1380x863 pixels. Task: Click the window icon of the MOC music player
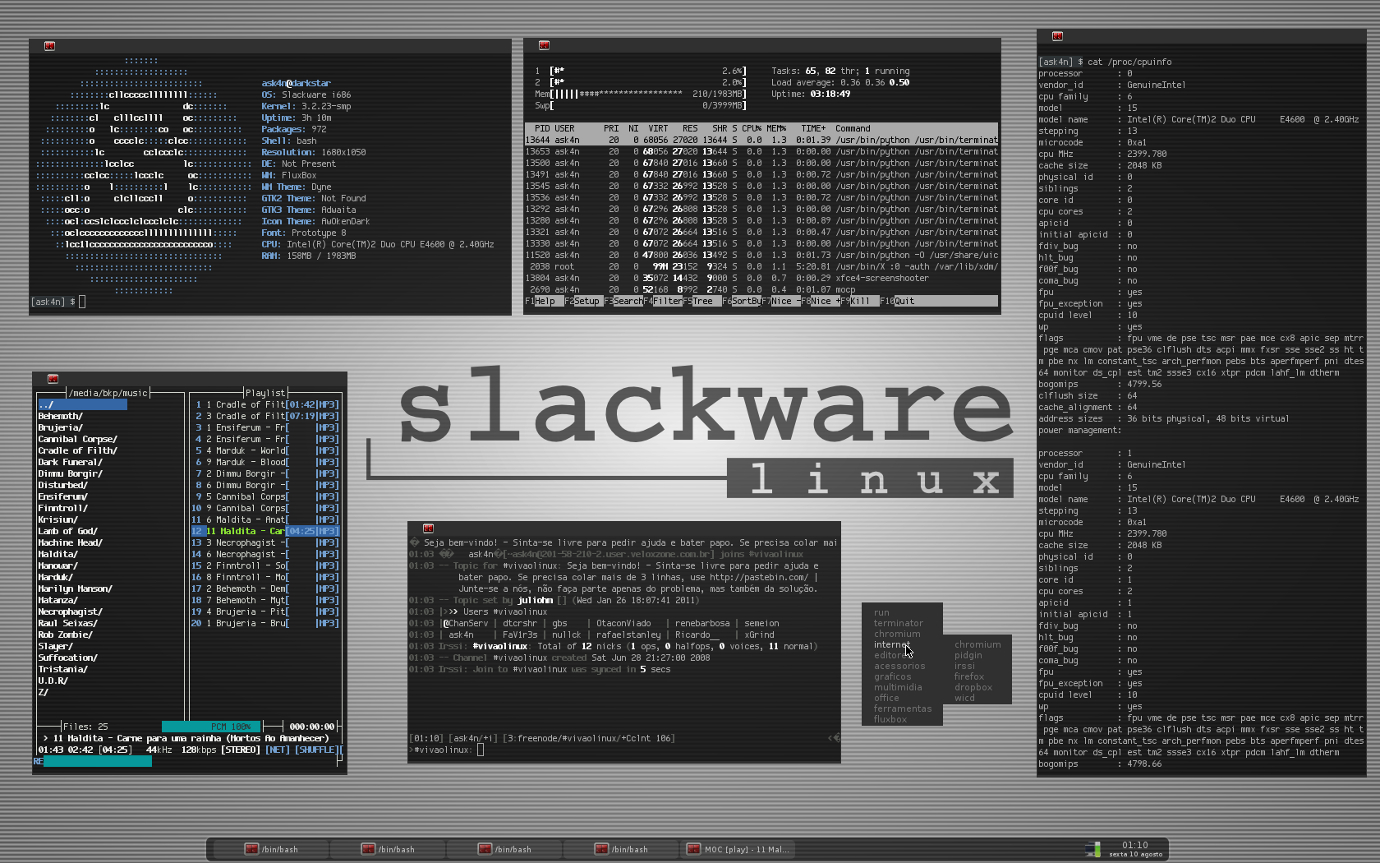[x=51, y=379]
